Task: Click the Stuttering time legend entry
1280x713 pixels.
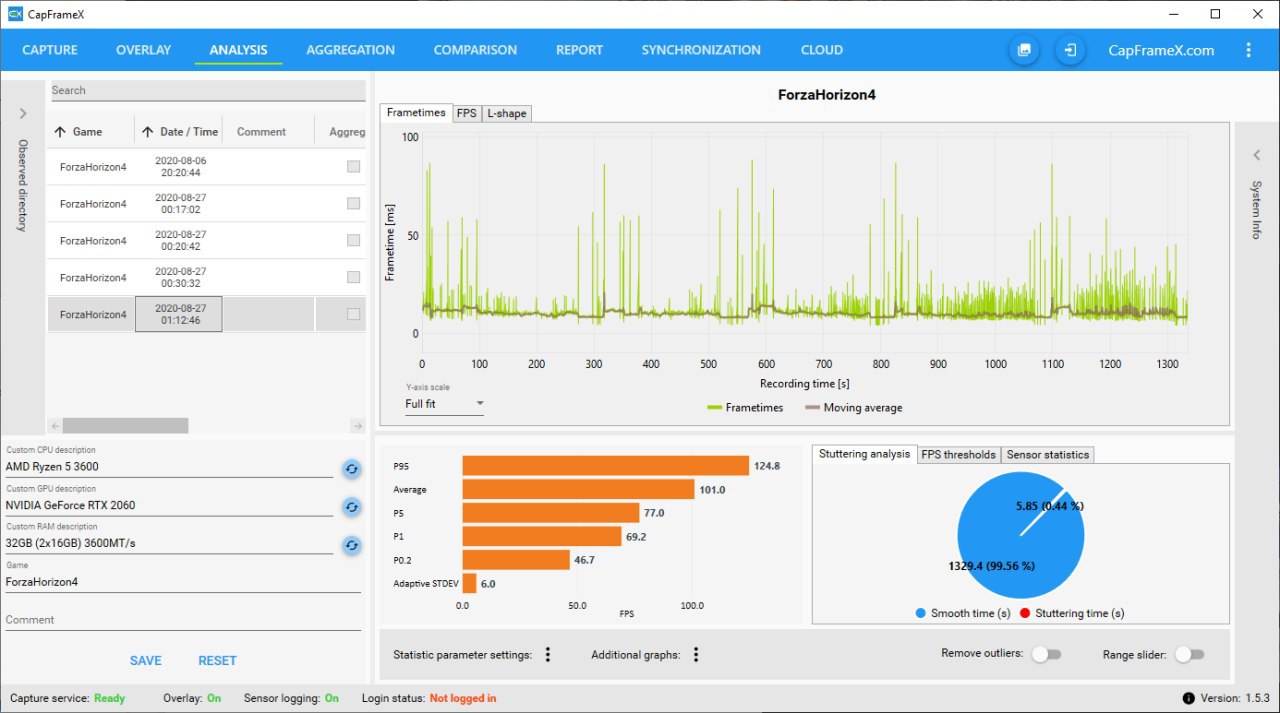Action: point(1071,613)
